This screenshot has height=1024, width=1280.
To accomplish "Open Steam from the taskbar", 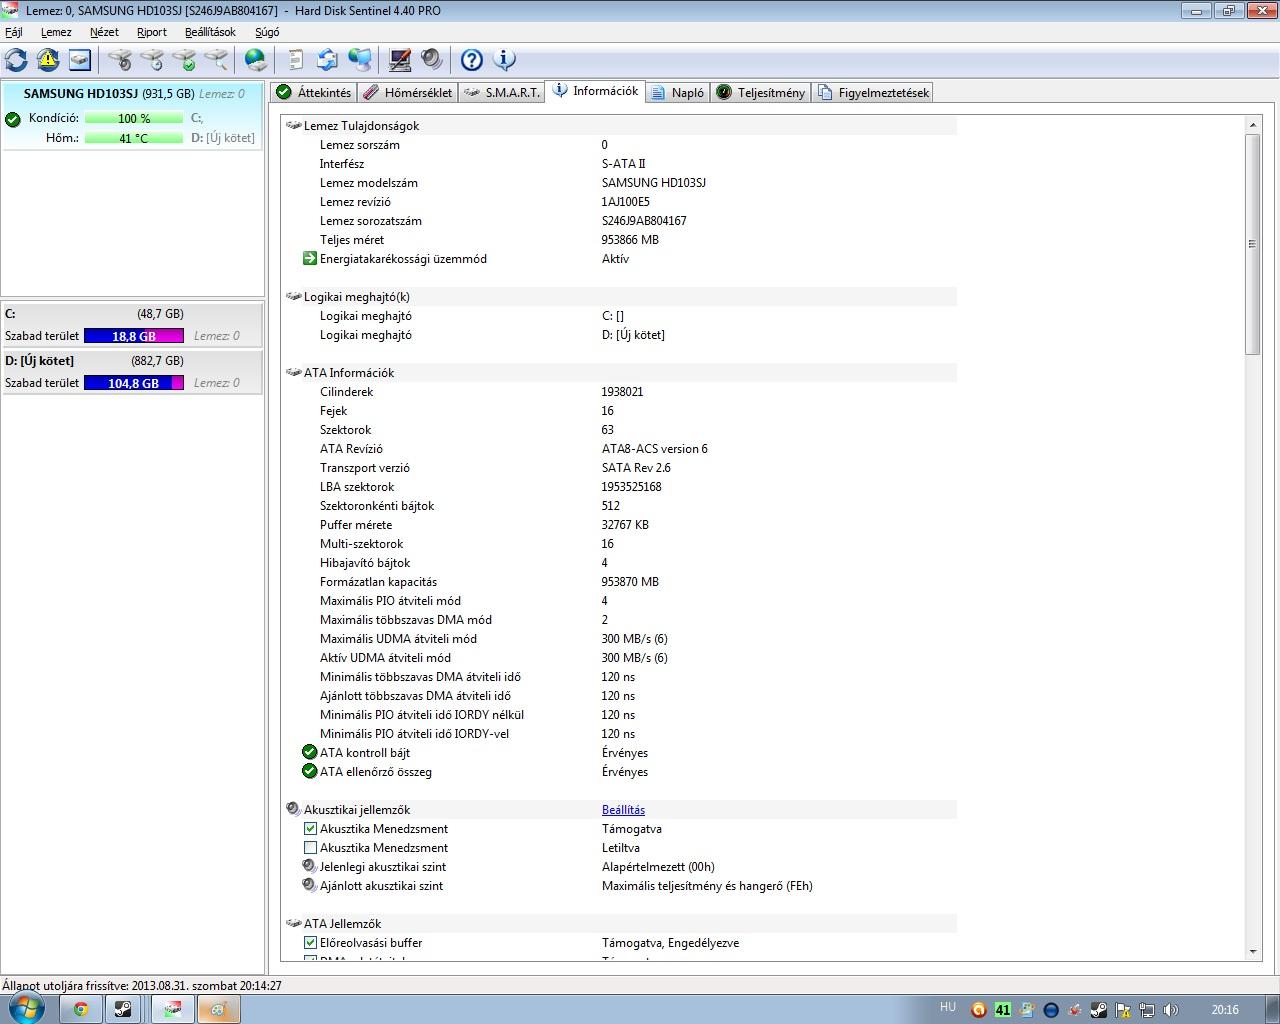I will coord(123,1009).
